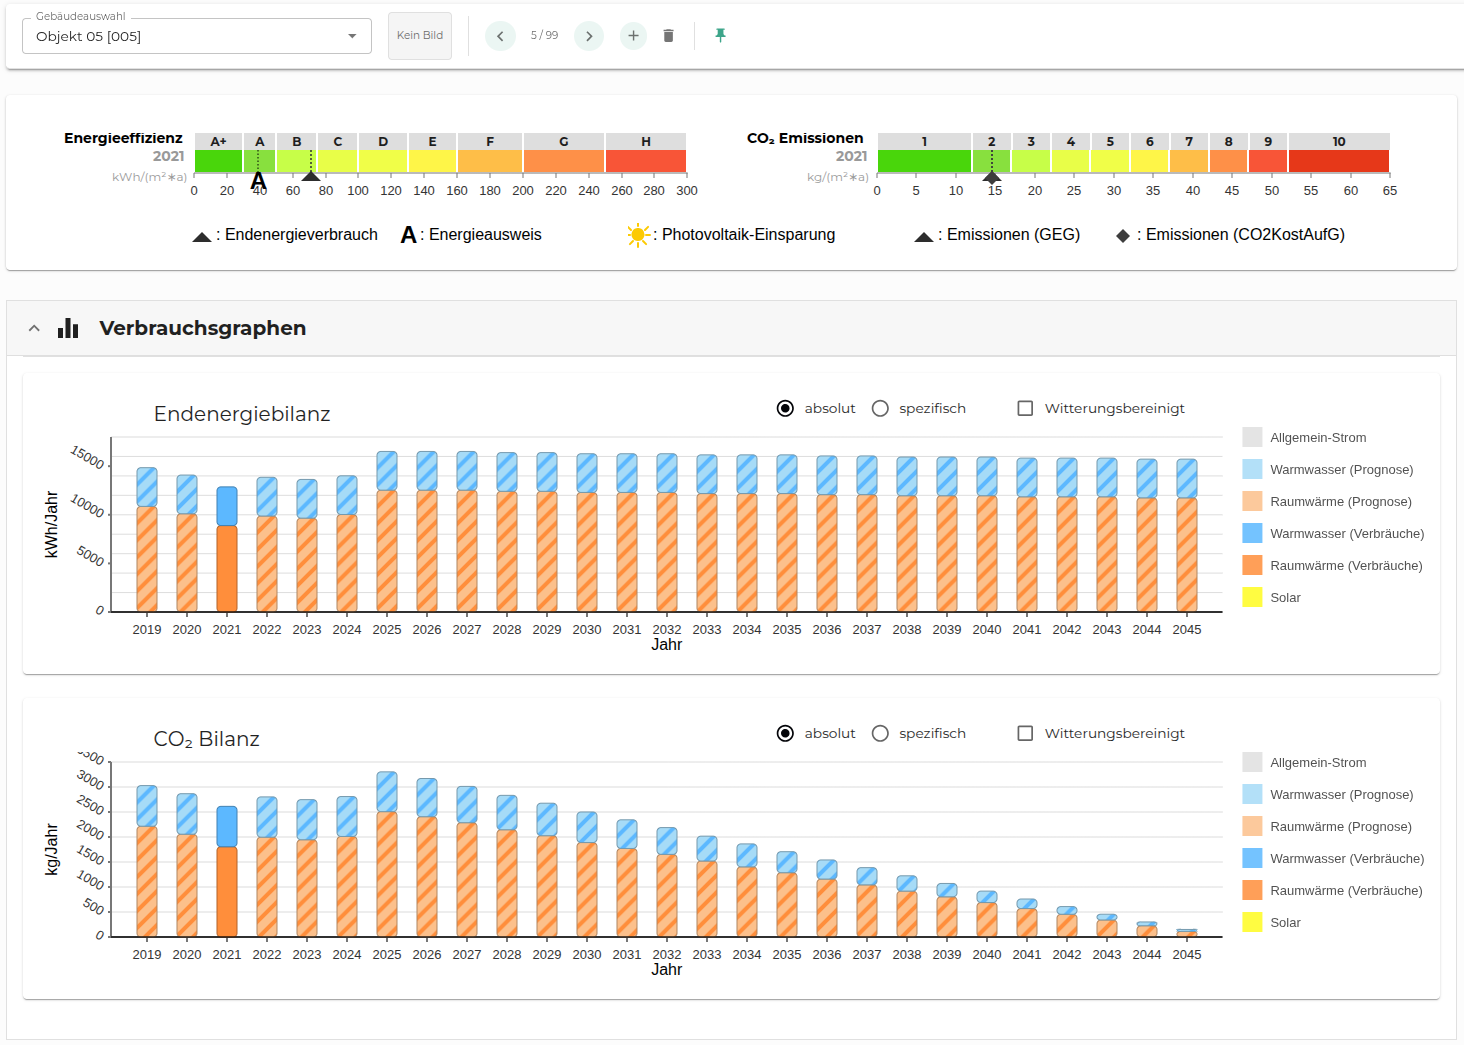Select 'spezifisch' for Endenergiebilanz chart

pos(880,408)
